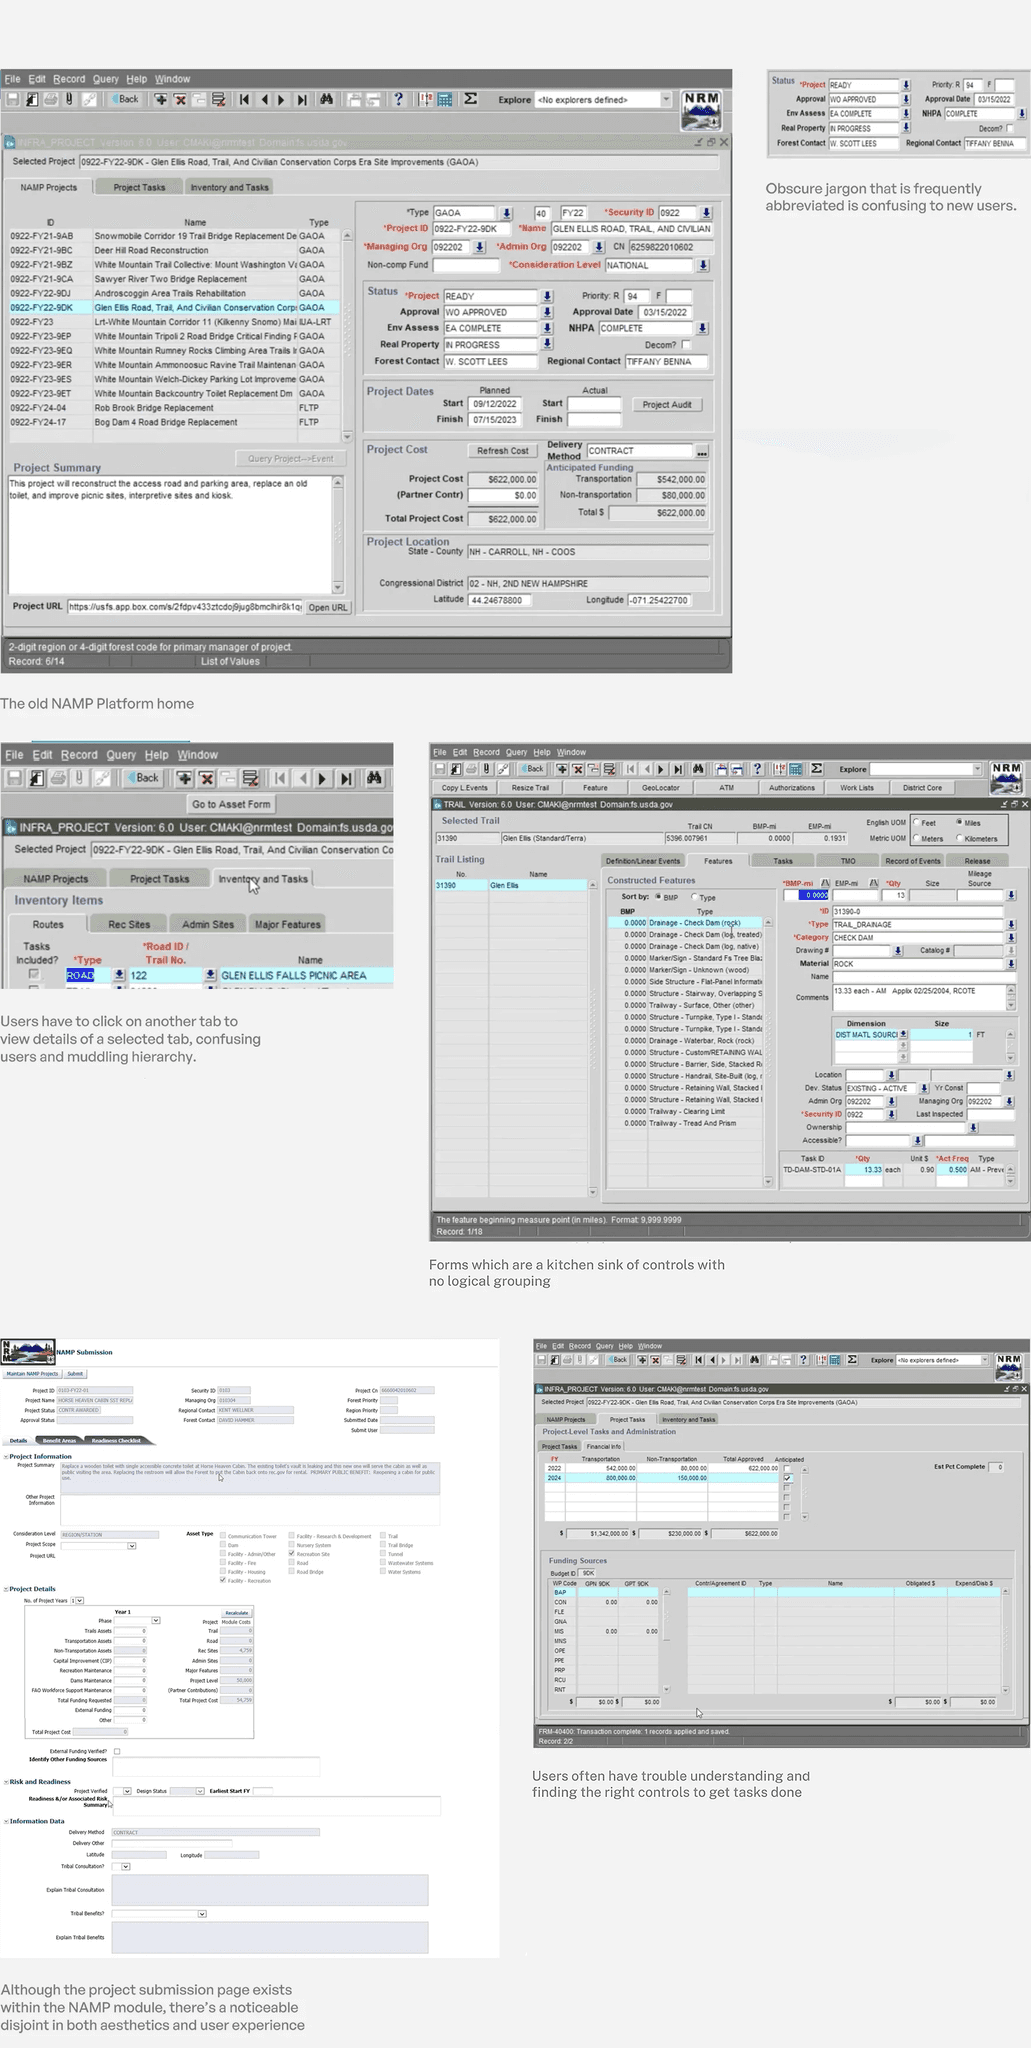1031x2048 pixels.
Task: Switch to Rec Sites tab in Inventory Items
Action: click(129, 924)
